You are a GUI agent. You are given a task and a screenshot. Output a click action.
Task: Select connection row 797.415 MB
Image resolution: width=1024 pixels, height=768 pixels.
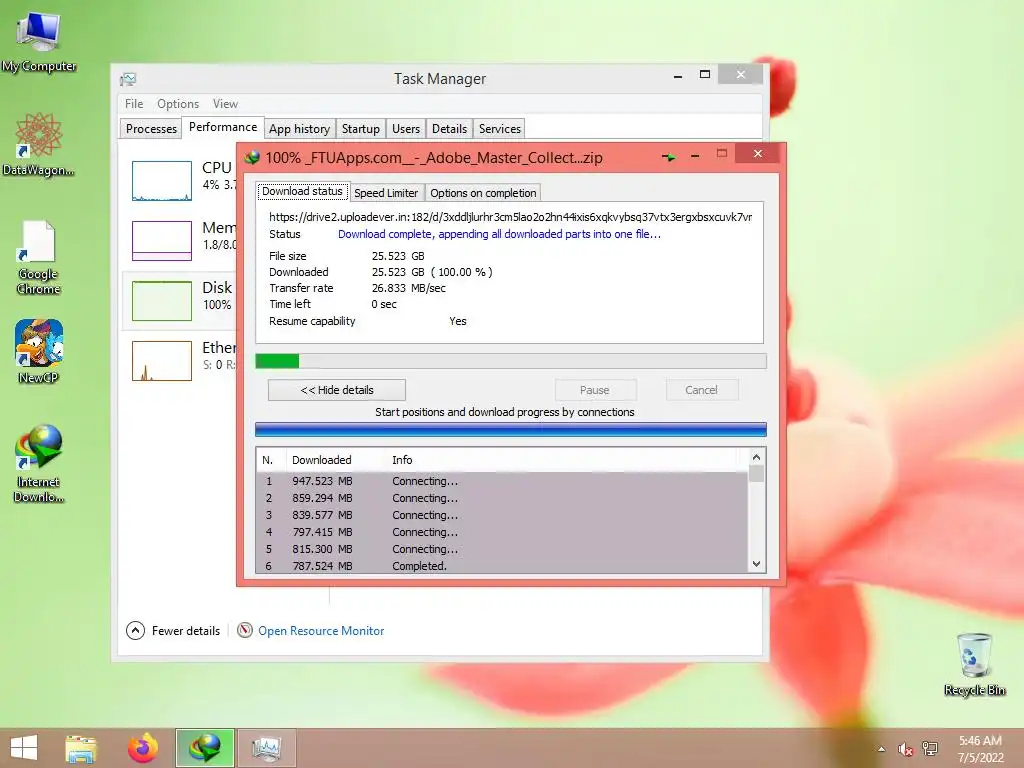(x=502, y=532)
